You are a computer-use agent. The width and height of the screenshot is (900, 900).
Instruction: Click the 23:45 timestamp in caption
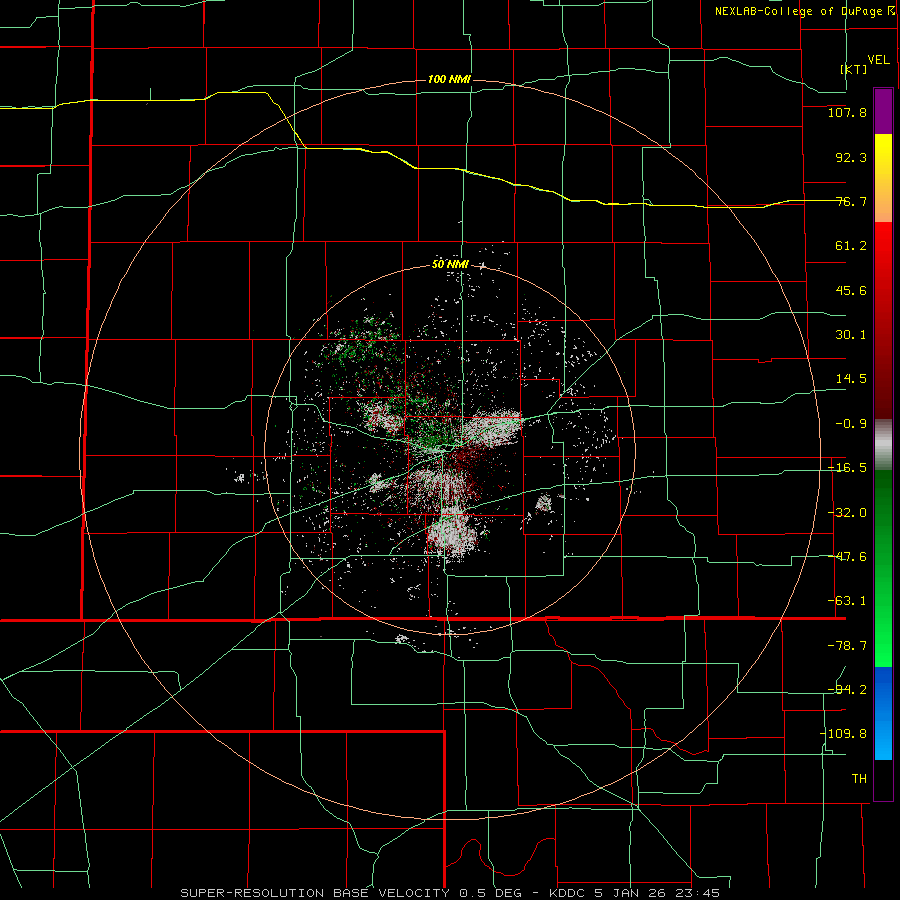coord(696,893)
